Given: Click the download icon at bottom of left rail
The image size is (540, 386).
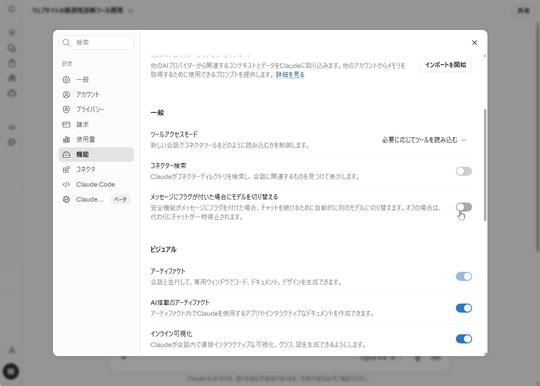Looking at the screenshot, I should click(12, 350).
